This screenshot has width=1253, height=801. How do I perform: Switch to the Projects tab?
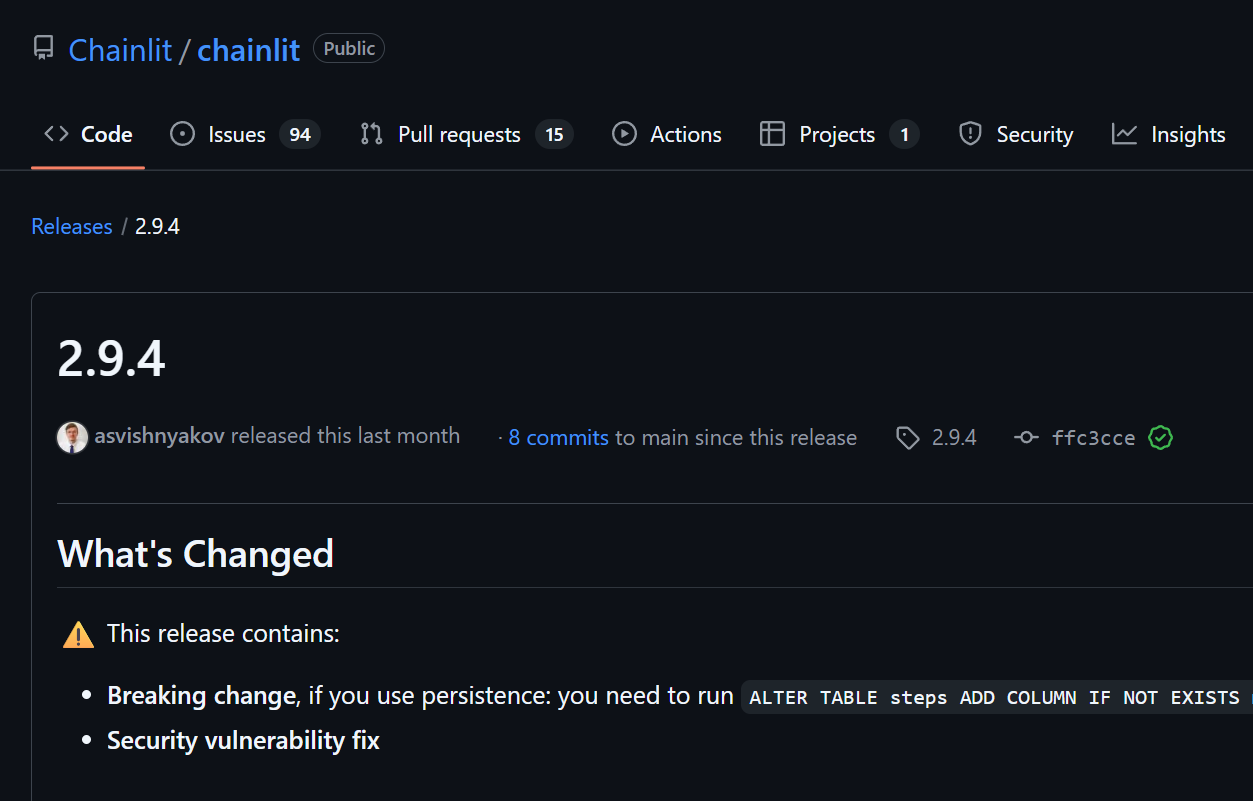[836, 134]
